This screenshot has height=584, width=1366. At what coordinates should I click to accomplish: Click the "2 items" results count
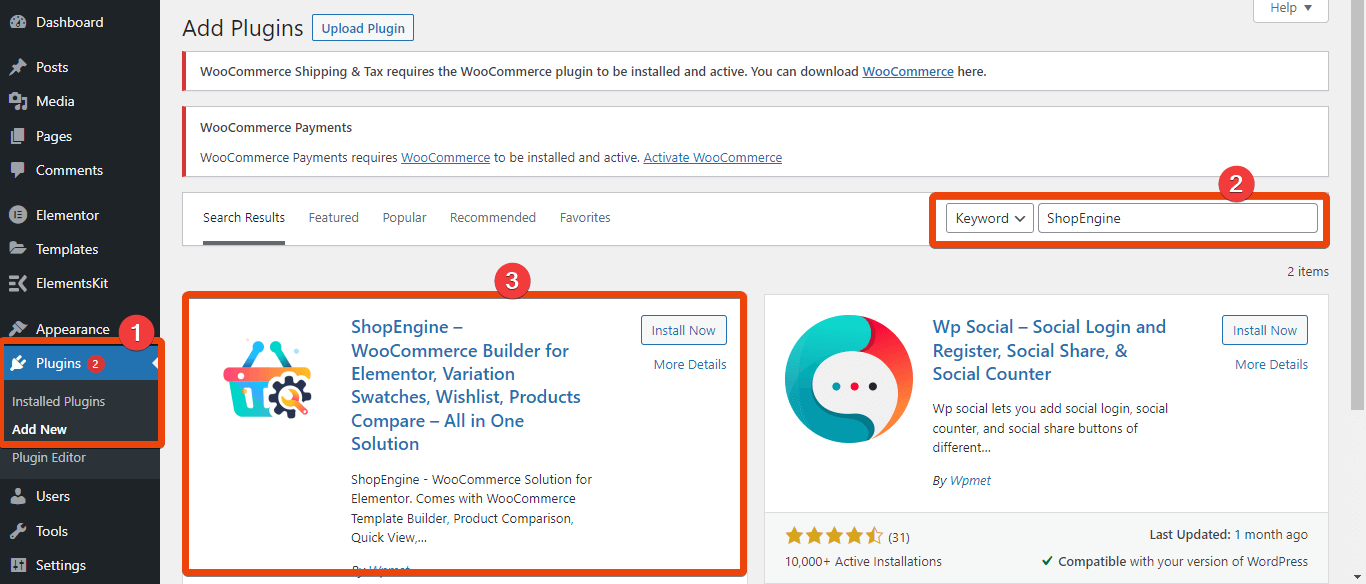point(1307,271)
